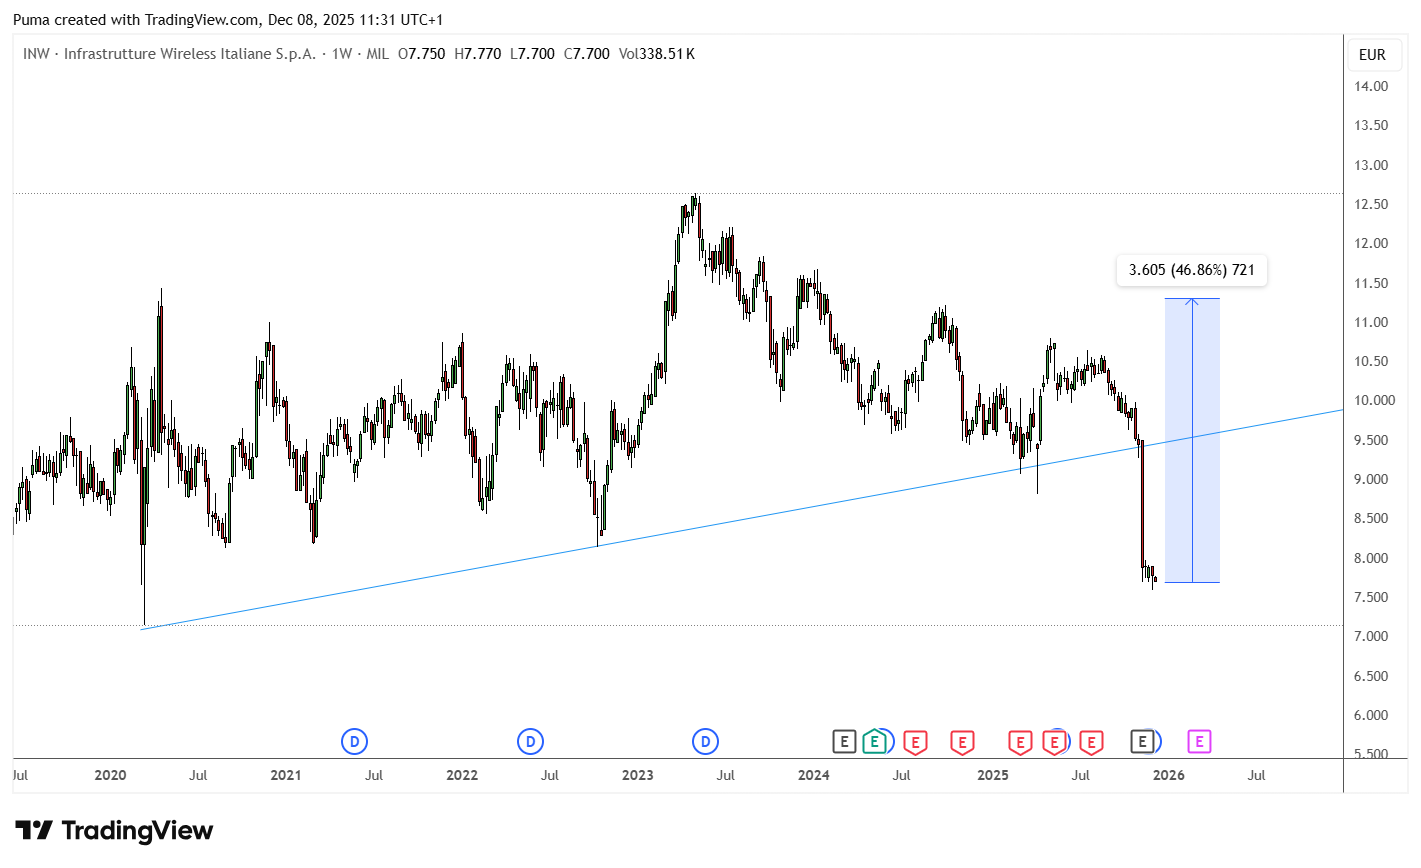Screen dimensions: 1421x868
Task: Open the green earnings marker in 2024
Action: pos(874,742)
